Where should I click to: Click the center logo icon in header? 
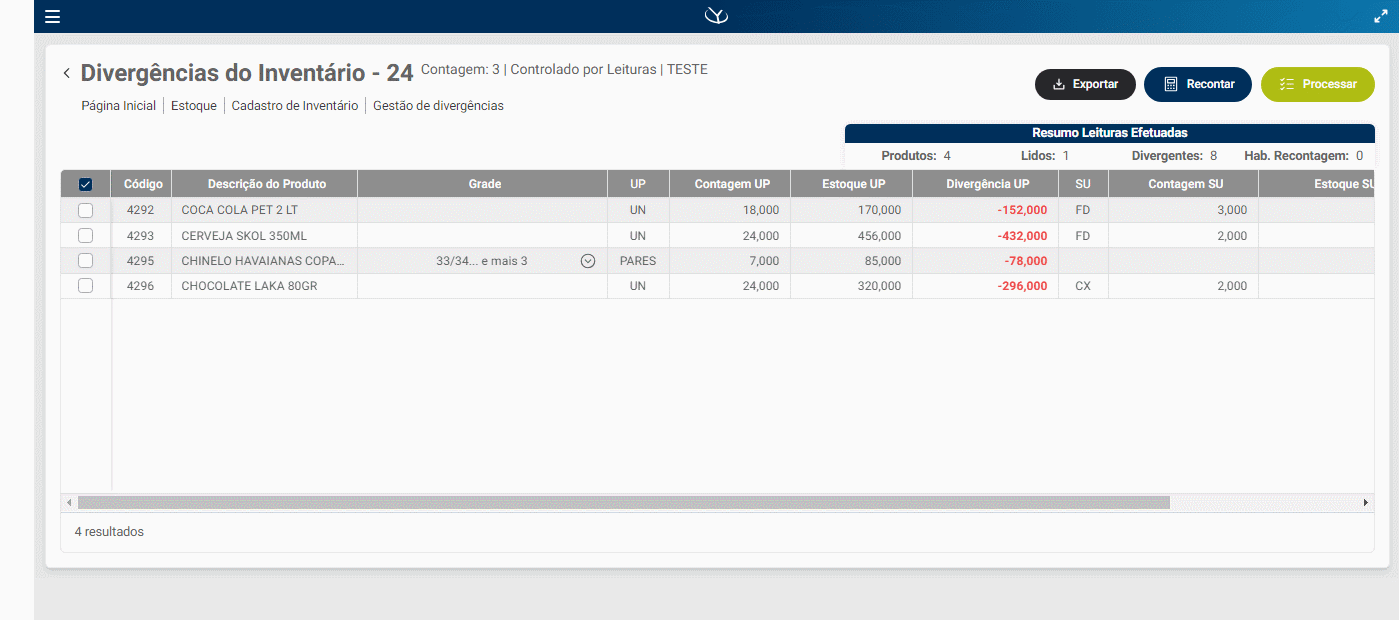pos(716,16)
